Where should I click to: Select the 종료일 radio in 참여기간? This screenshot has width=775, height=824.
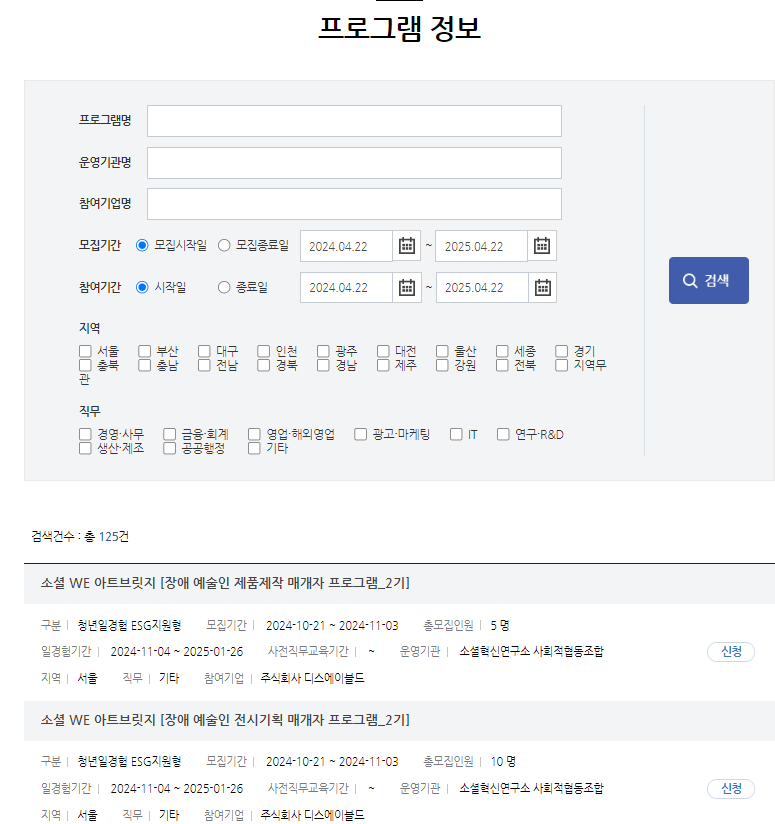224,287
